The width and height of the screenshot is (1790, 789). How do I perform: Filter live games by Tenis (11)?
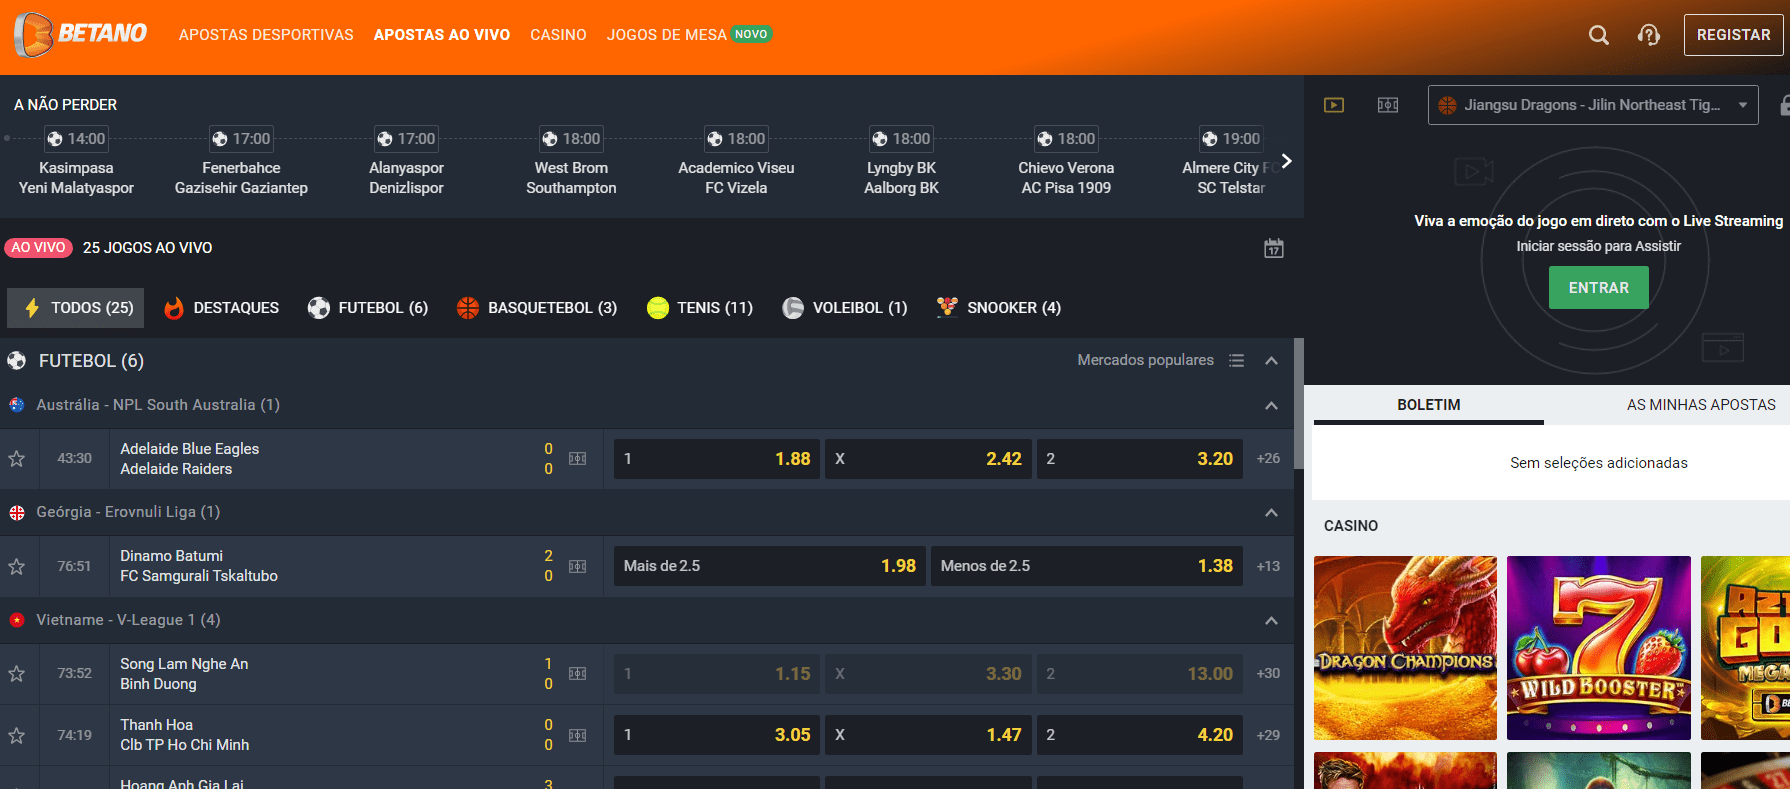[700, 308]
